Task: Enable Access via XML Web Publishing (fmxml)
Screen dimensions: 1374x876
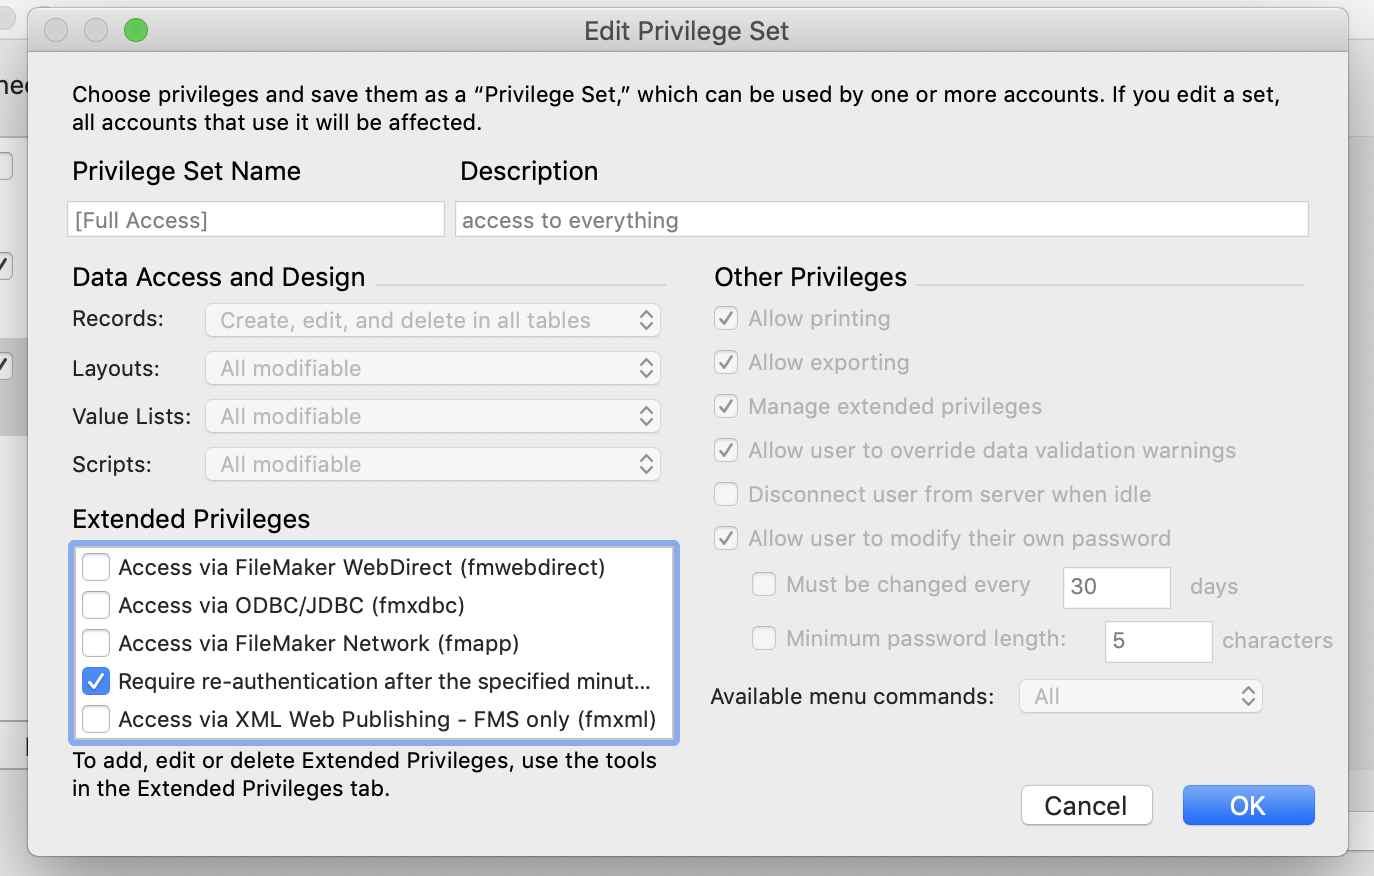Action: click(96, 719)
